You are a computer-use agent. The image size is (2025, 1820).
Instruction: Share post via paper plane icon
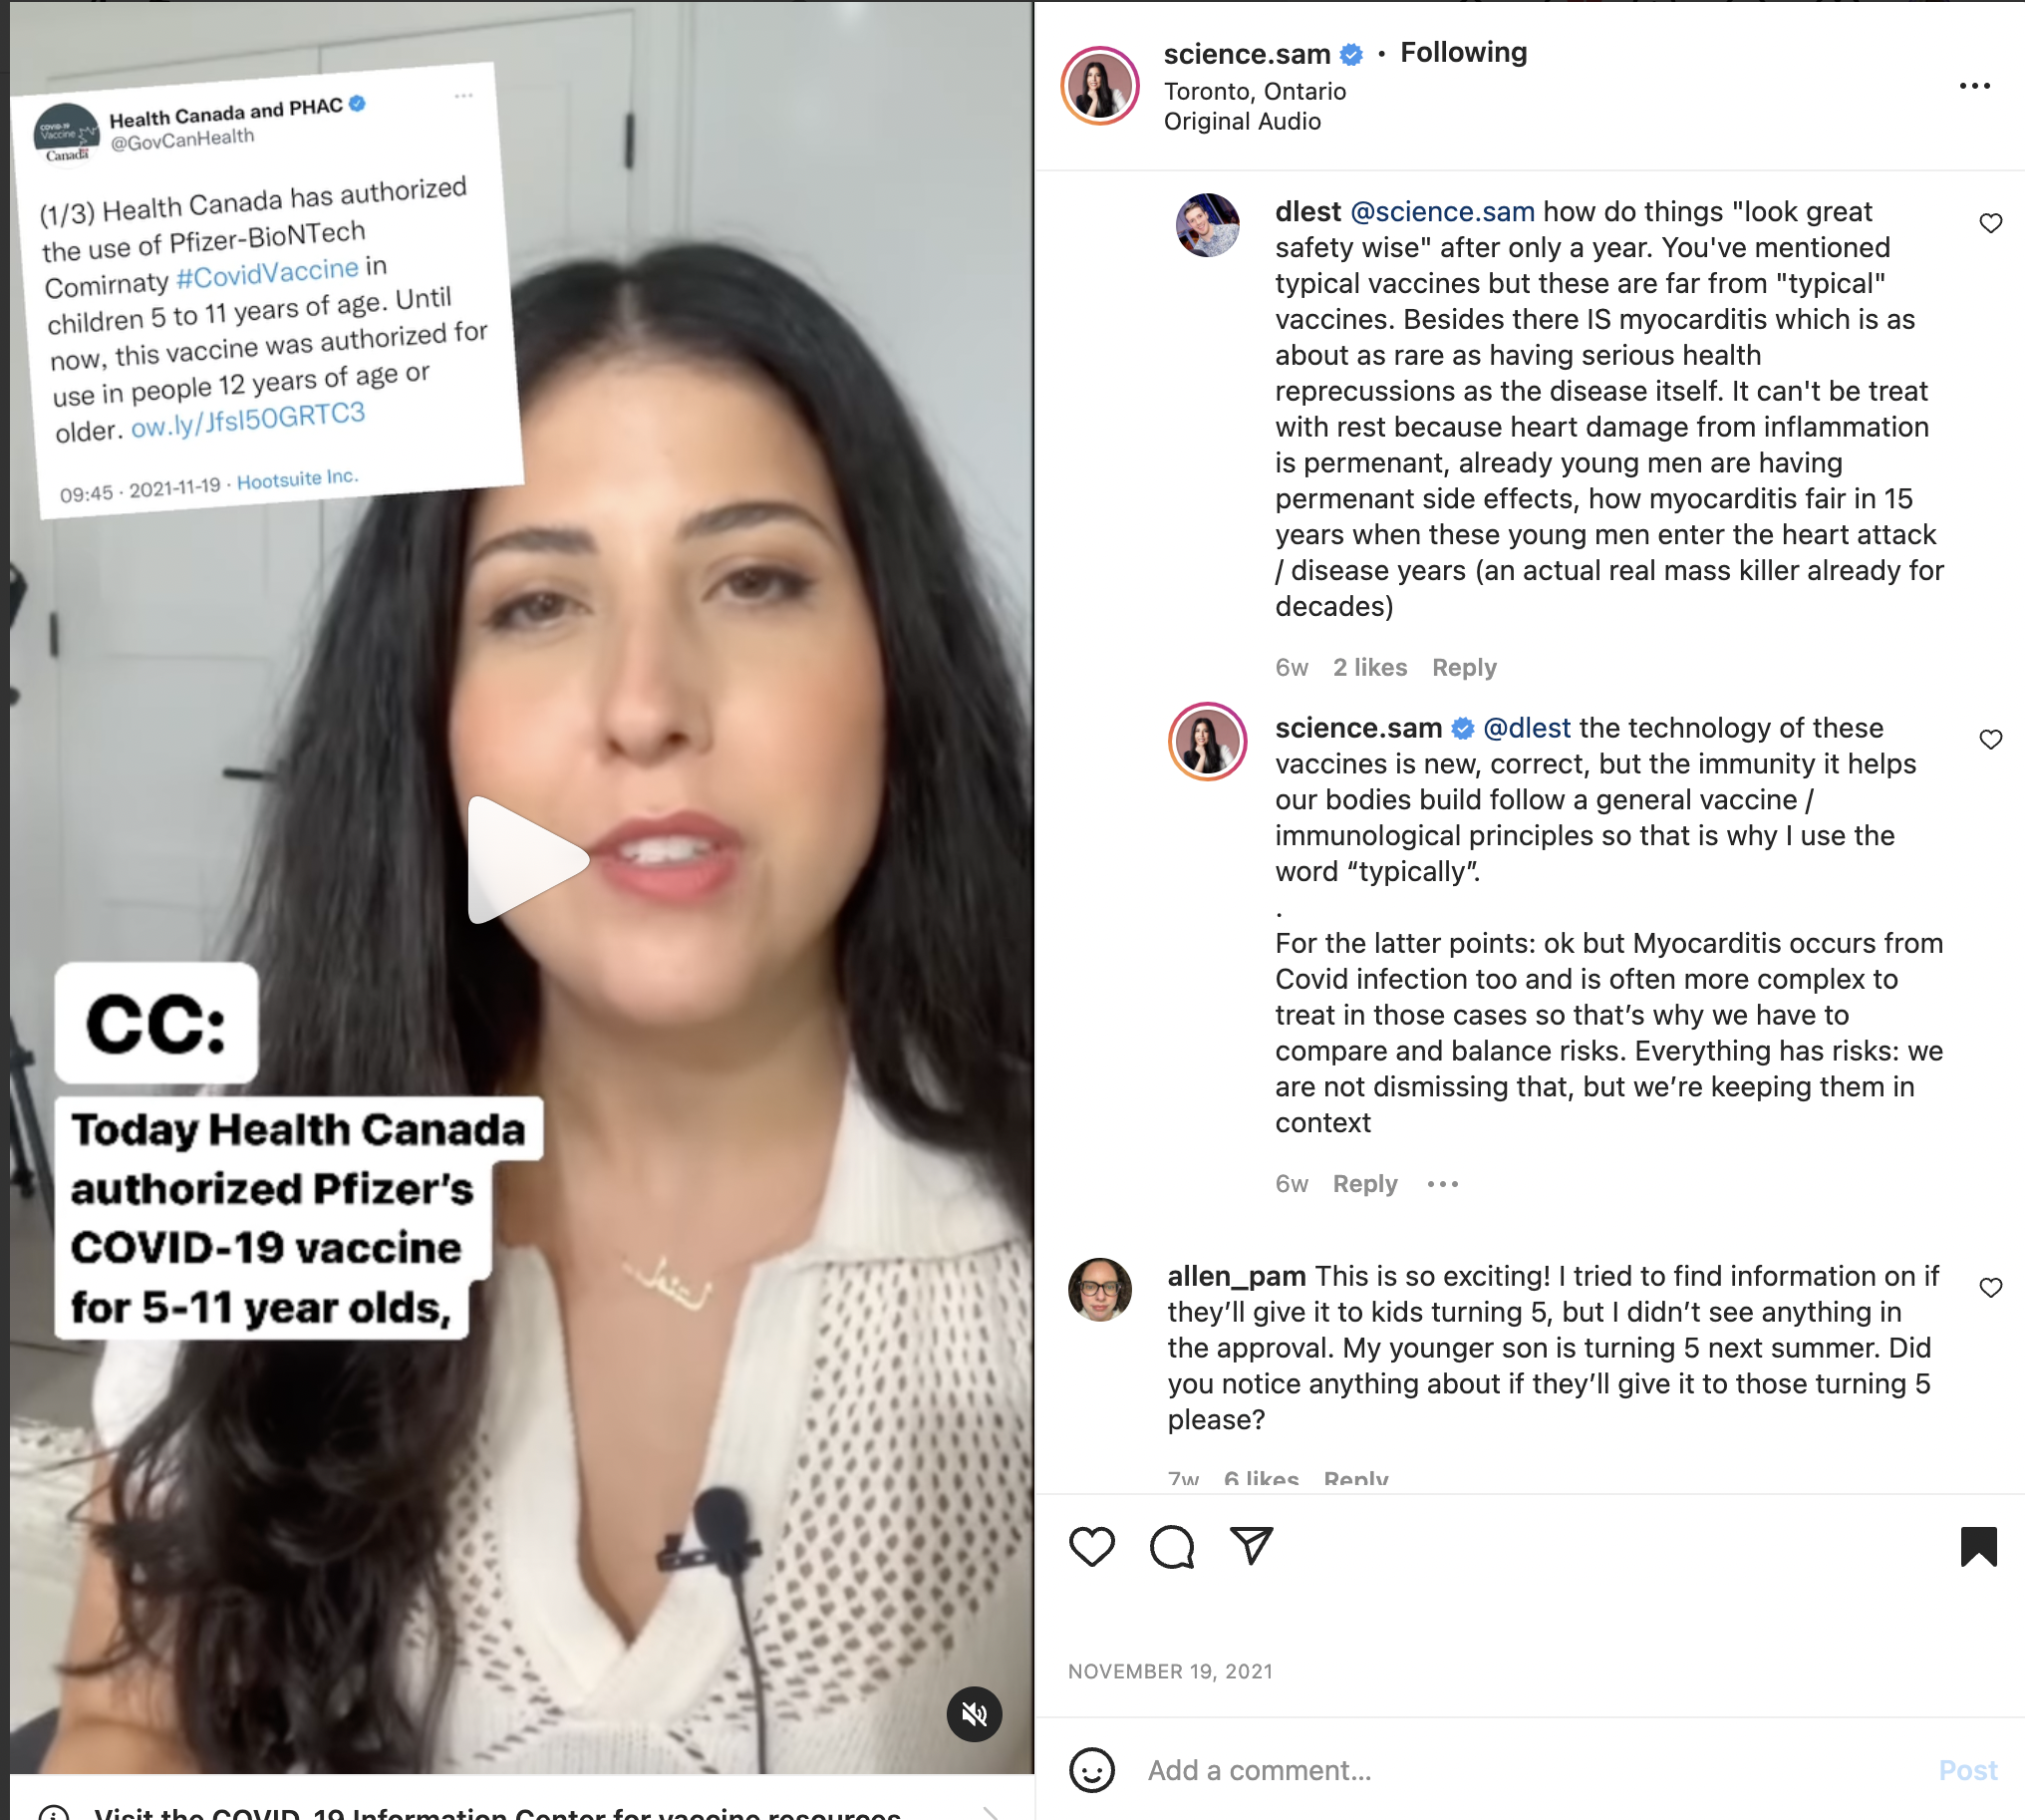coord(1251,1546)
